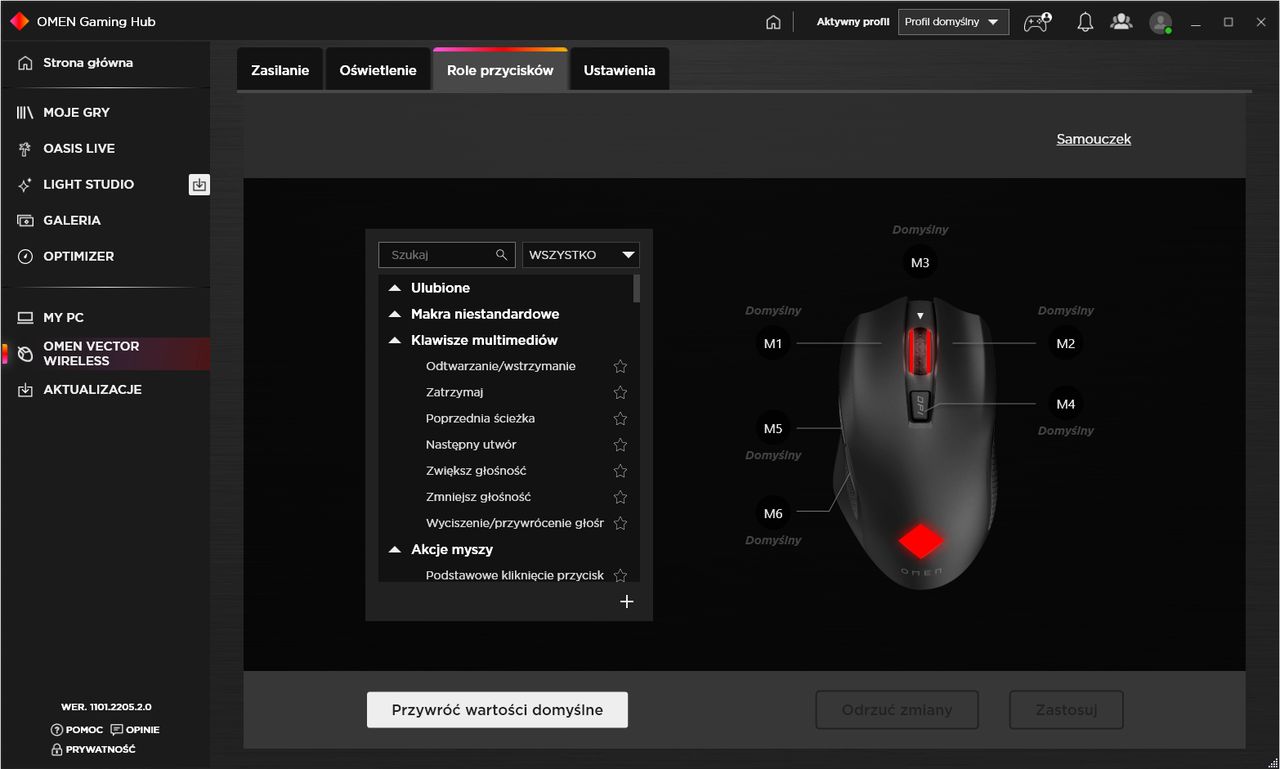
Task: Select Zatrzymaj action in list
Action: point(454,392)
